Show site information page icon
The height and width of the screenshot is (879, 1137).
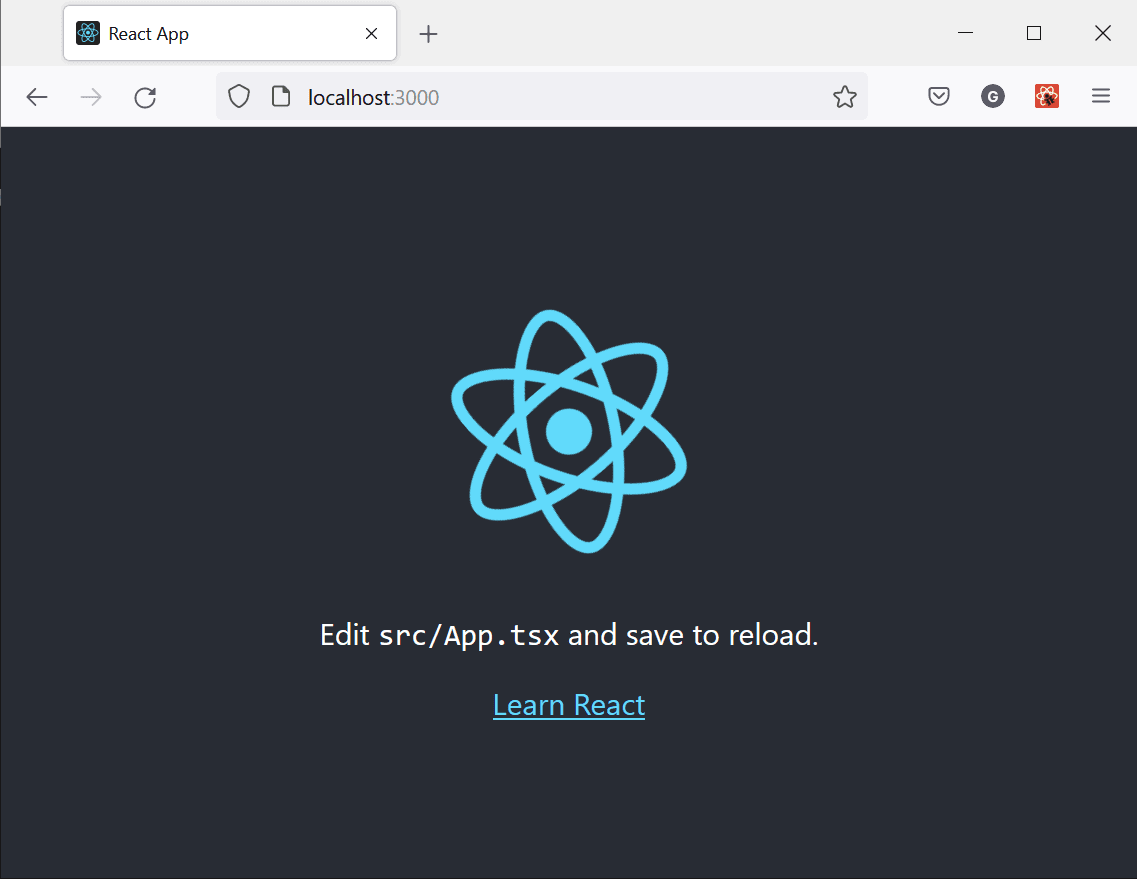(x=281, y=96)
